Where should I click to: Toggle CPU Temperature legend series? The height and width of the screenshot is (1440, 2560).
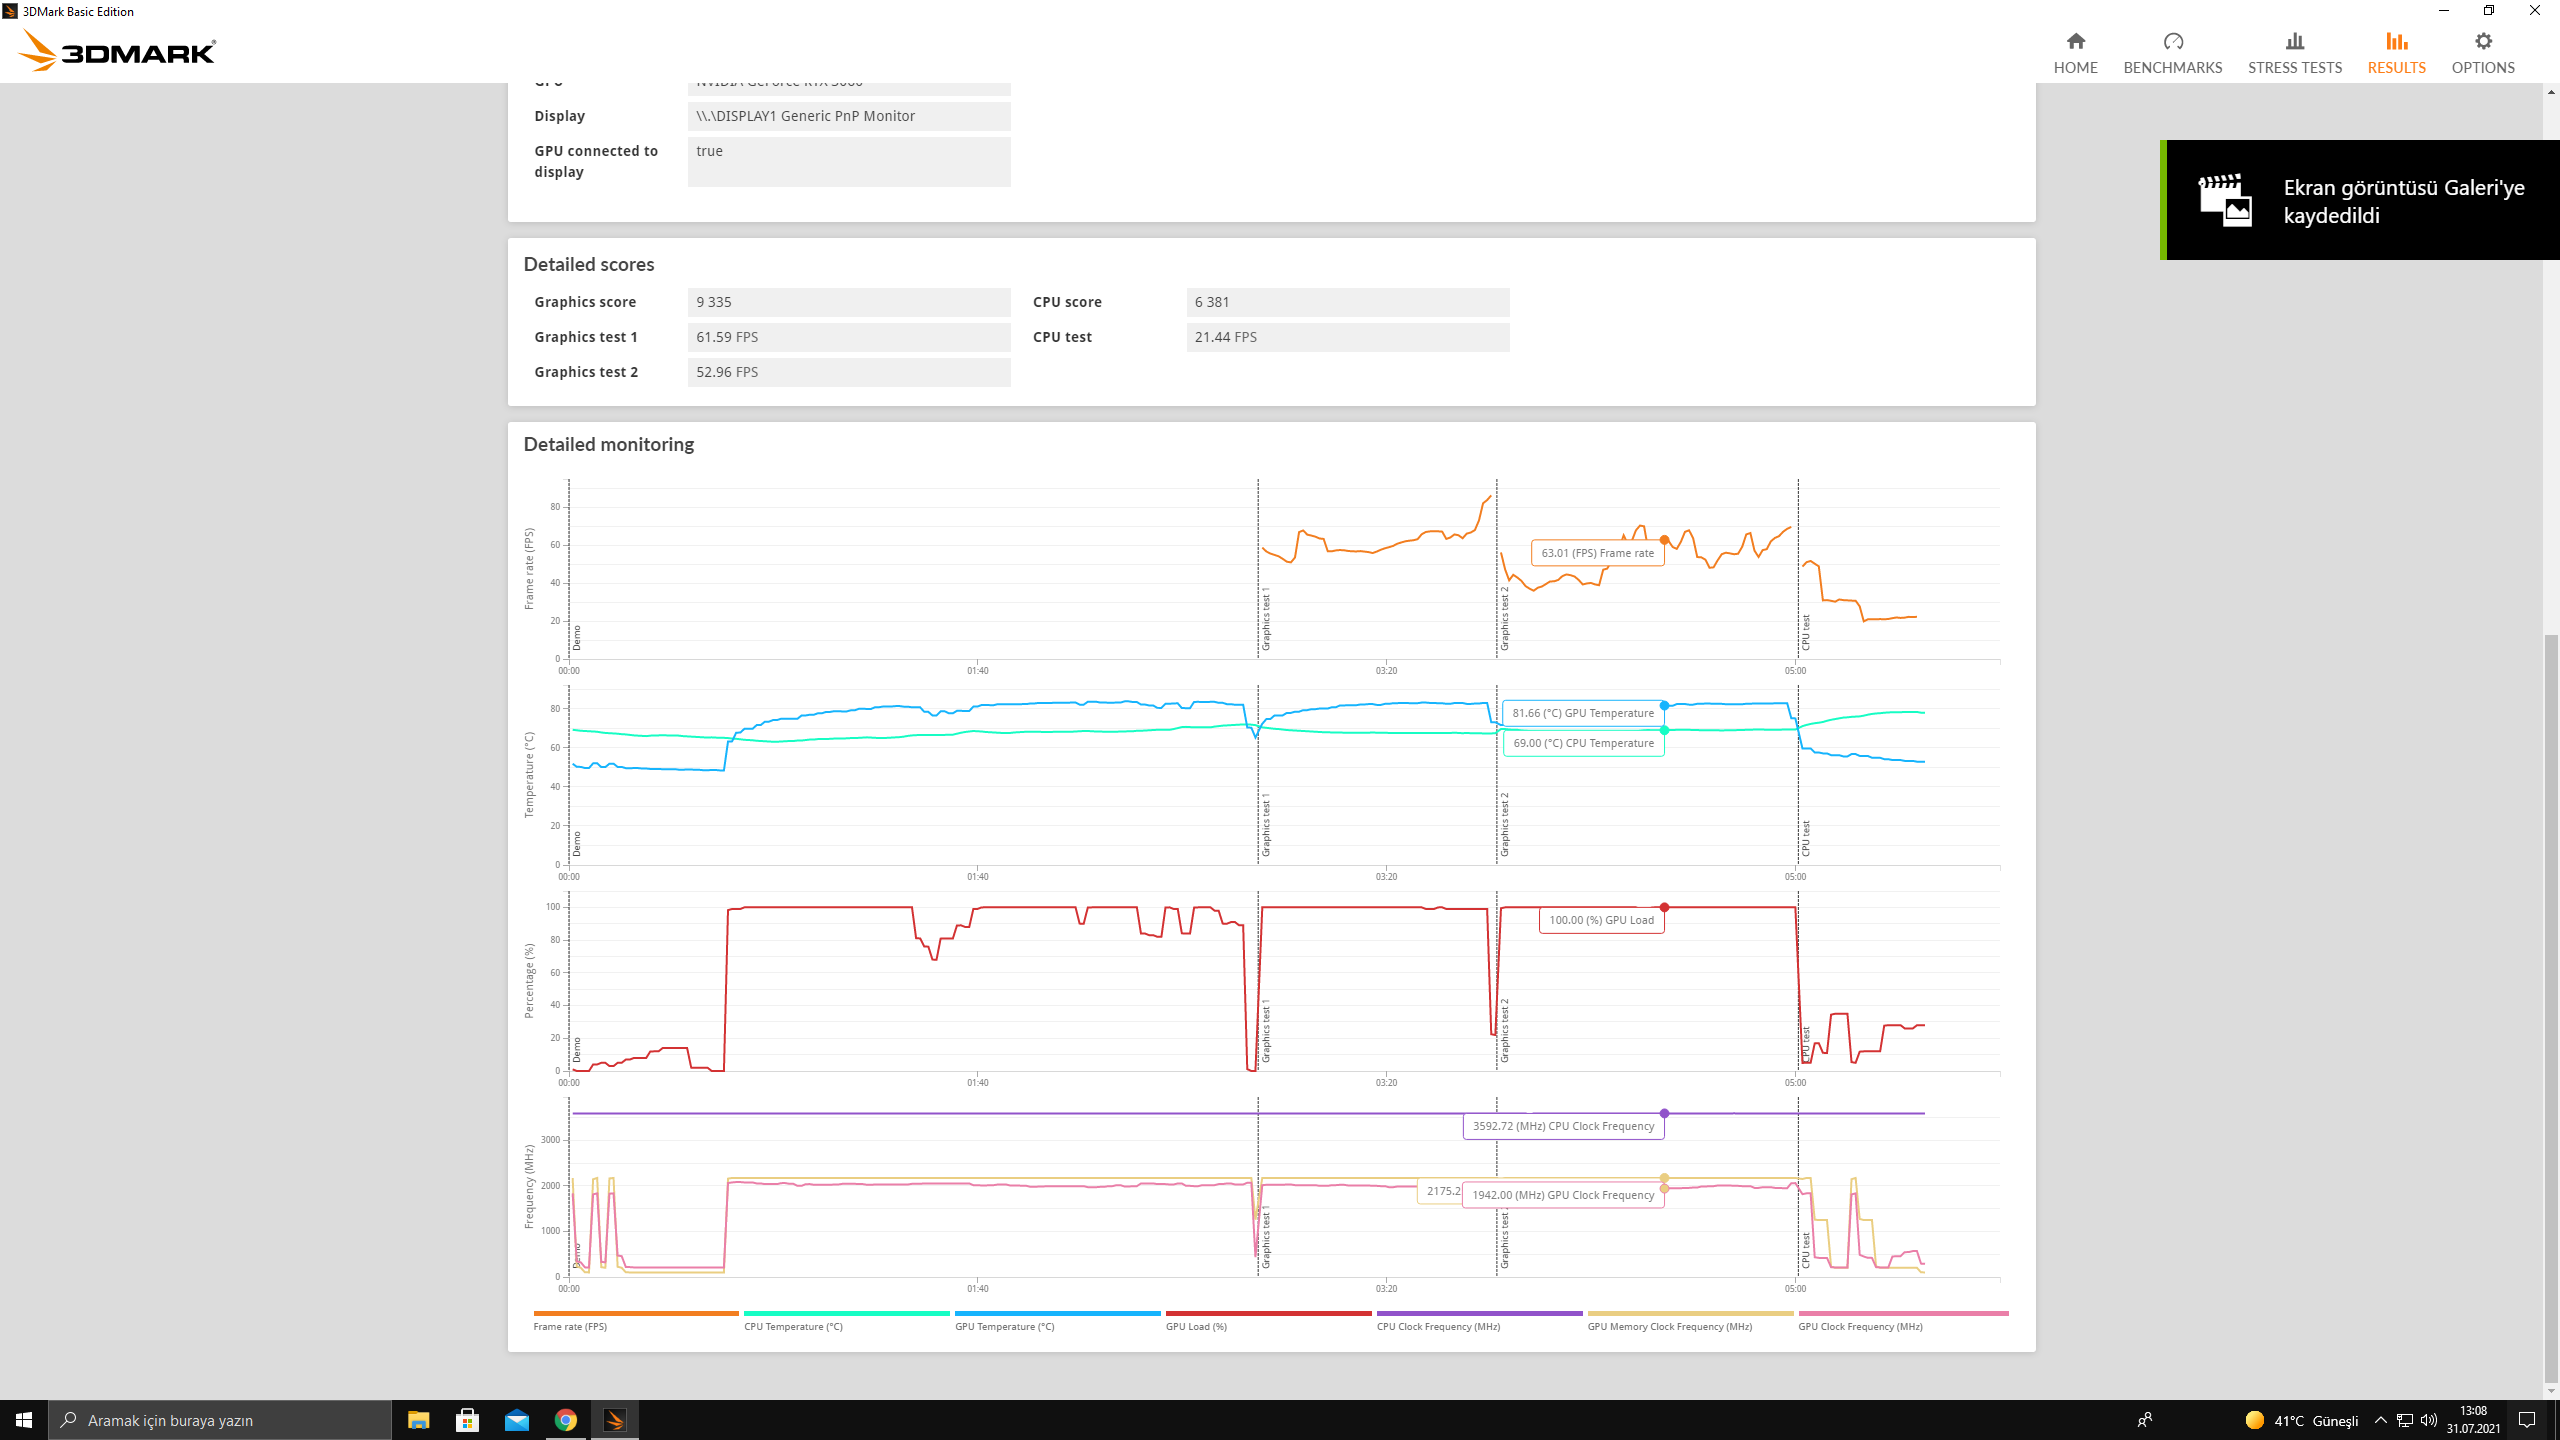pyautogui.click(x=793, y=1326)
